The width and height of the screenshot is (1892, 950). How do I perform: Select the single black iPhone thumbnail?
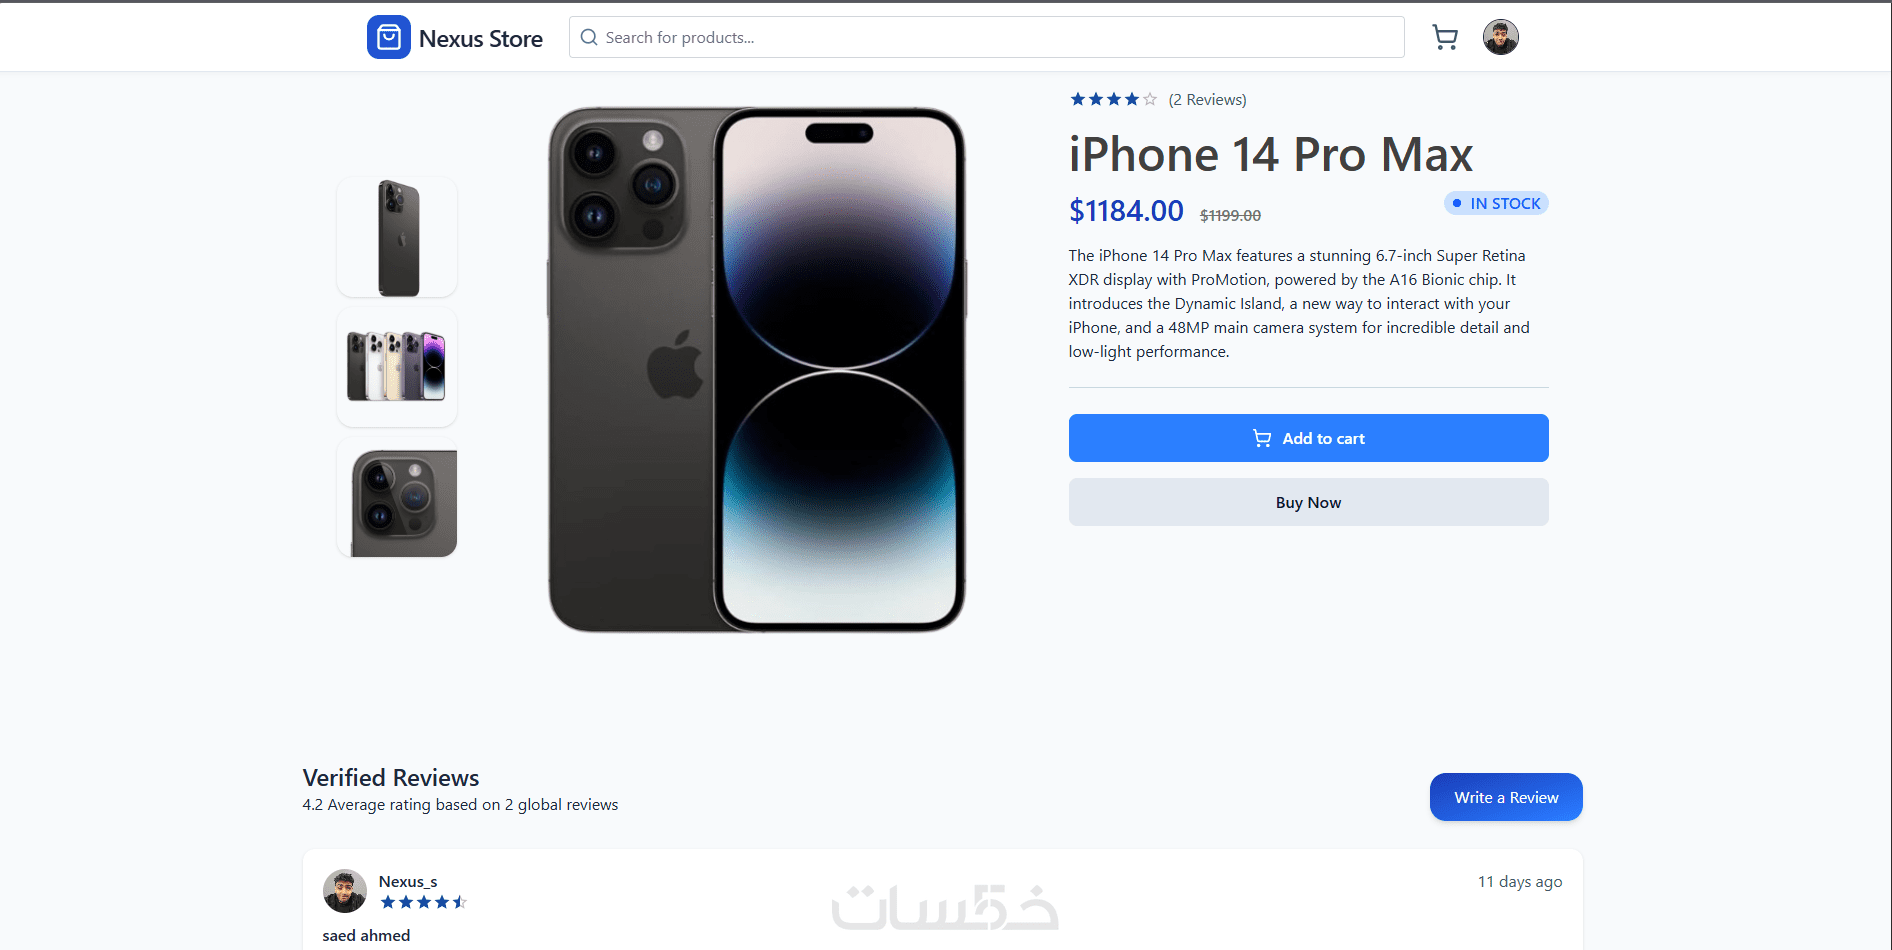click(397, 237)
